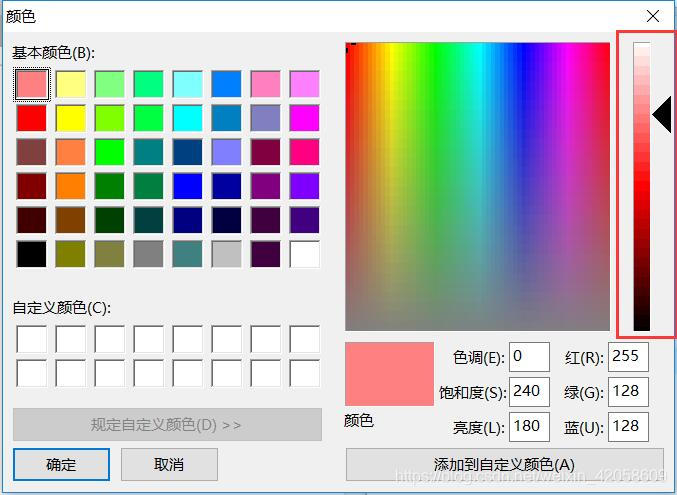Pick the hot pink swatch in top row
The height and width of the screenshot is (495, 677).
tap(266, 84)
